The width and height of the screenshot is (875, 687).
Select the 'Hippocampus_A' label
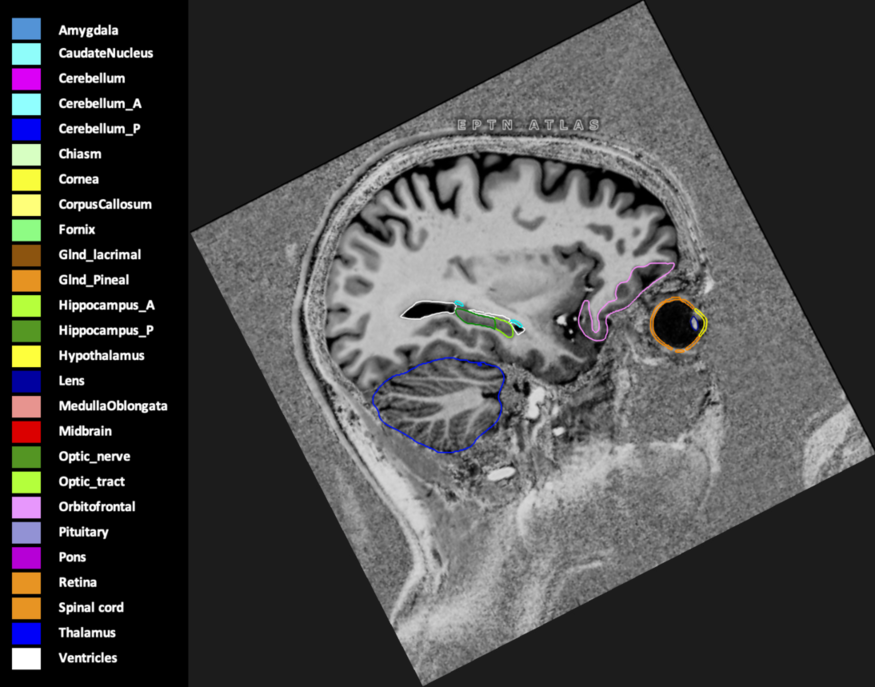(x=107, y=306)
